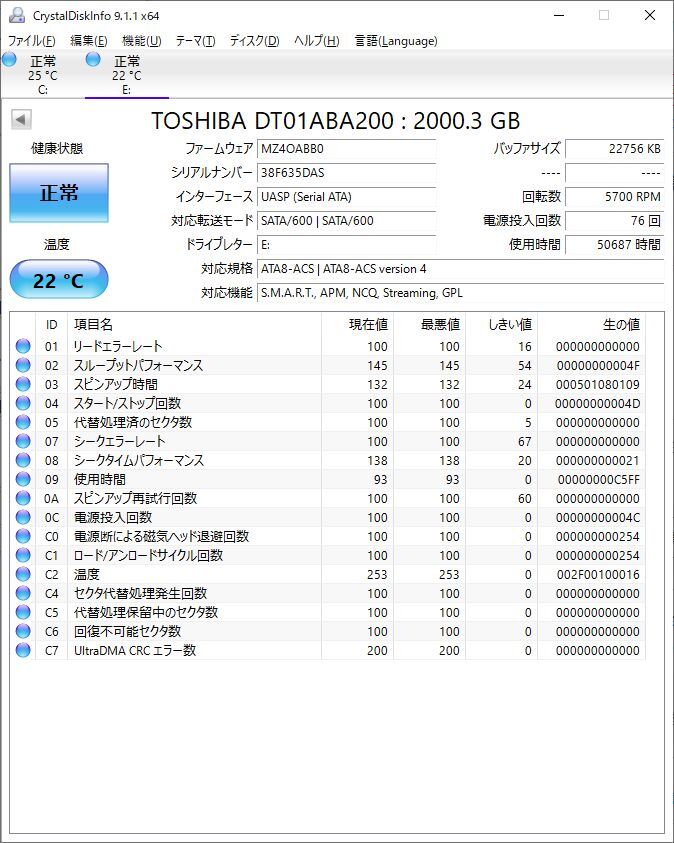Click raw value 00000000004F of スループットパフォーマンス
This screenshot has height=843, width=674.
[x=598, y=366]
